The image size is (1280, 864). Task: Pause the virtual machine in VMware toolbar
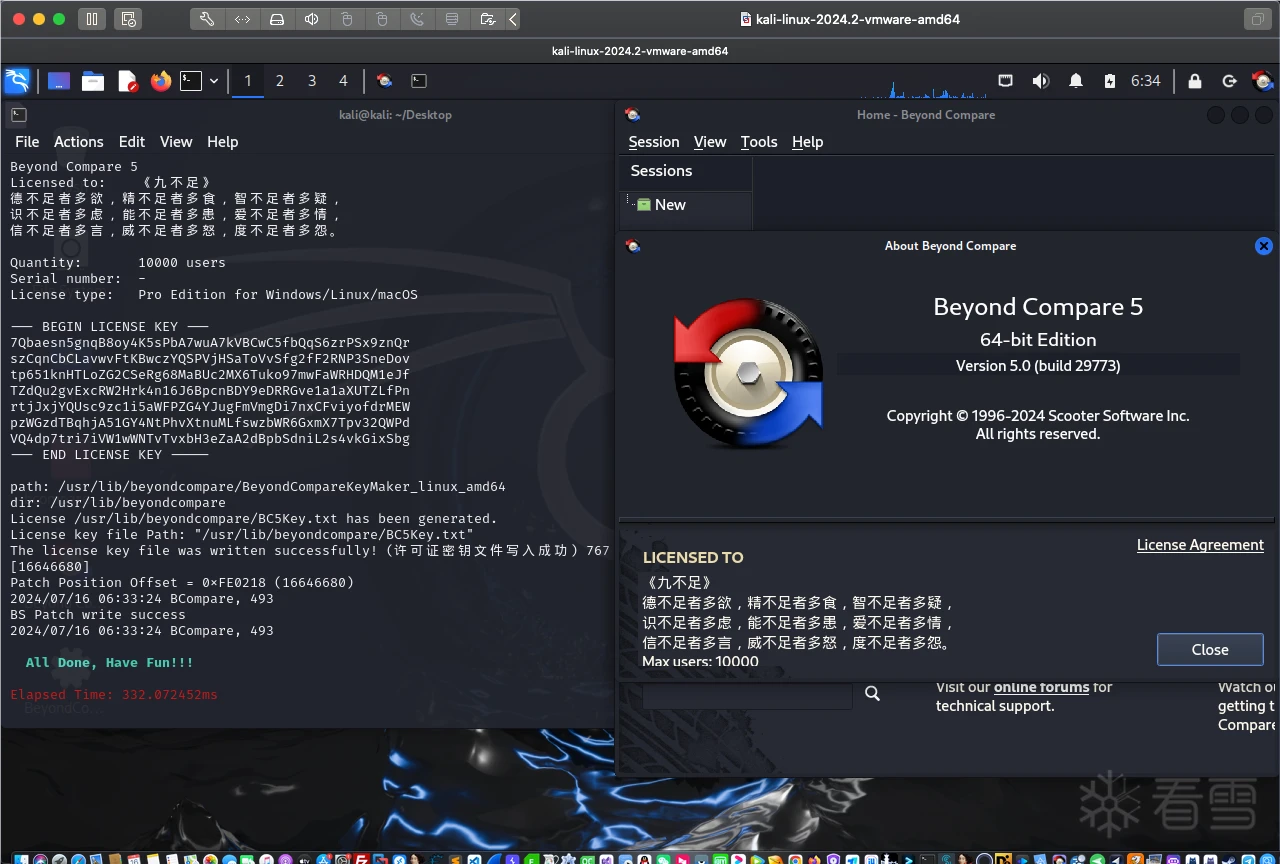click(91, 19)
